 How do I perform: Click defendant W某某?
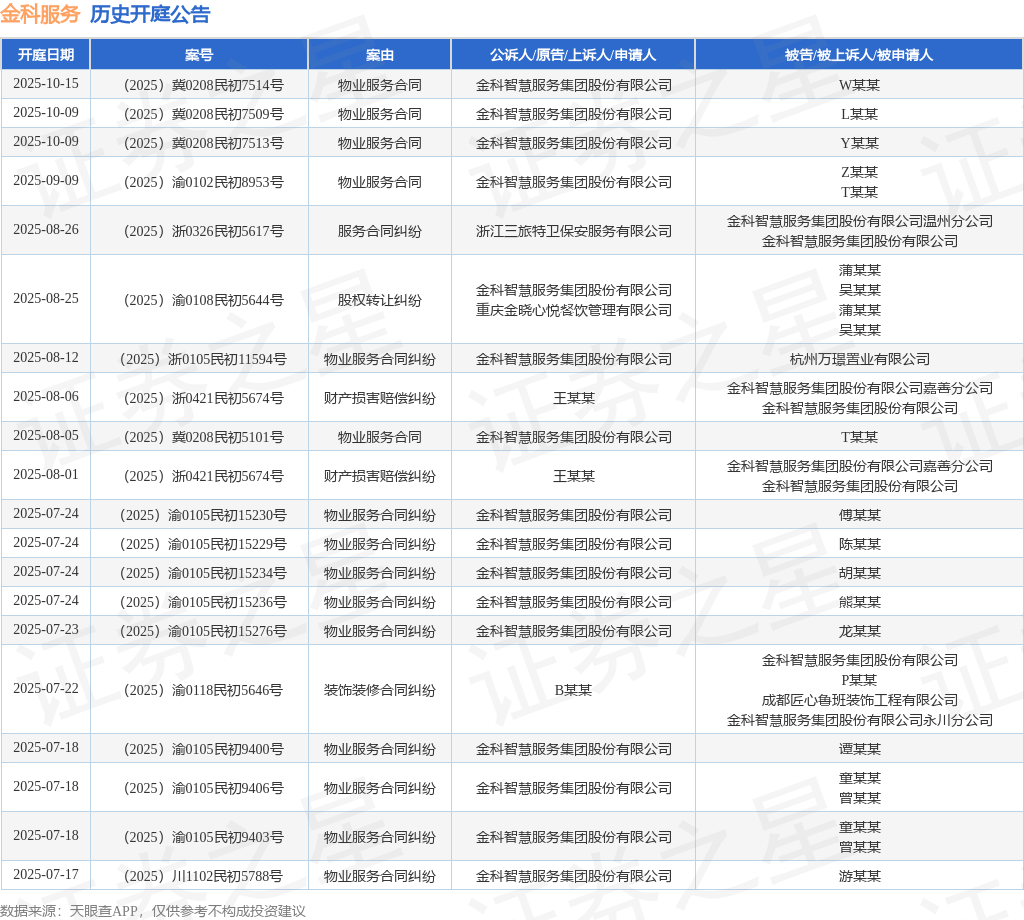point(859,85)
